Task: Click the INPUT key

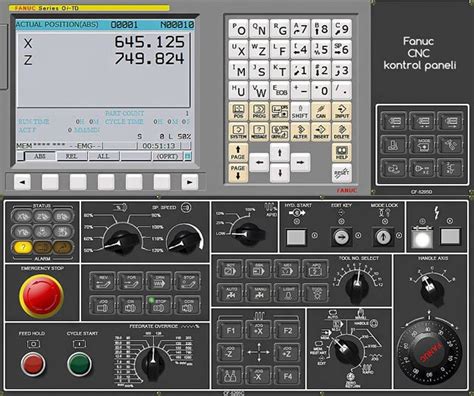Action: [x=342, y=112]
